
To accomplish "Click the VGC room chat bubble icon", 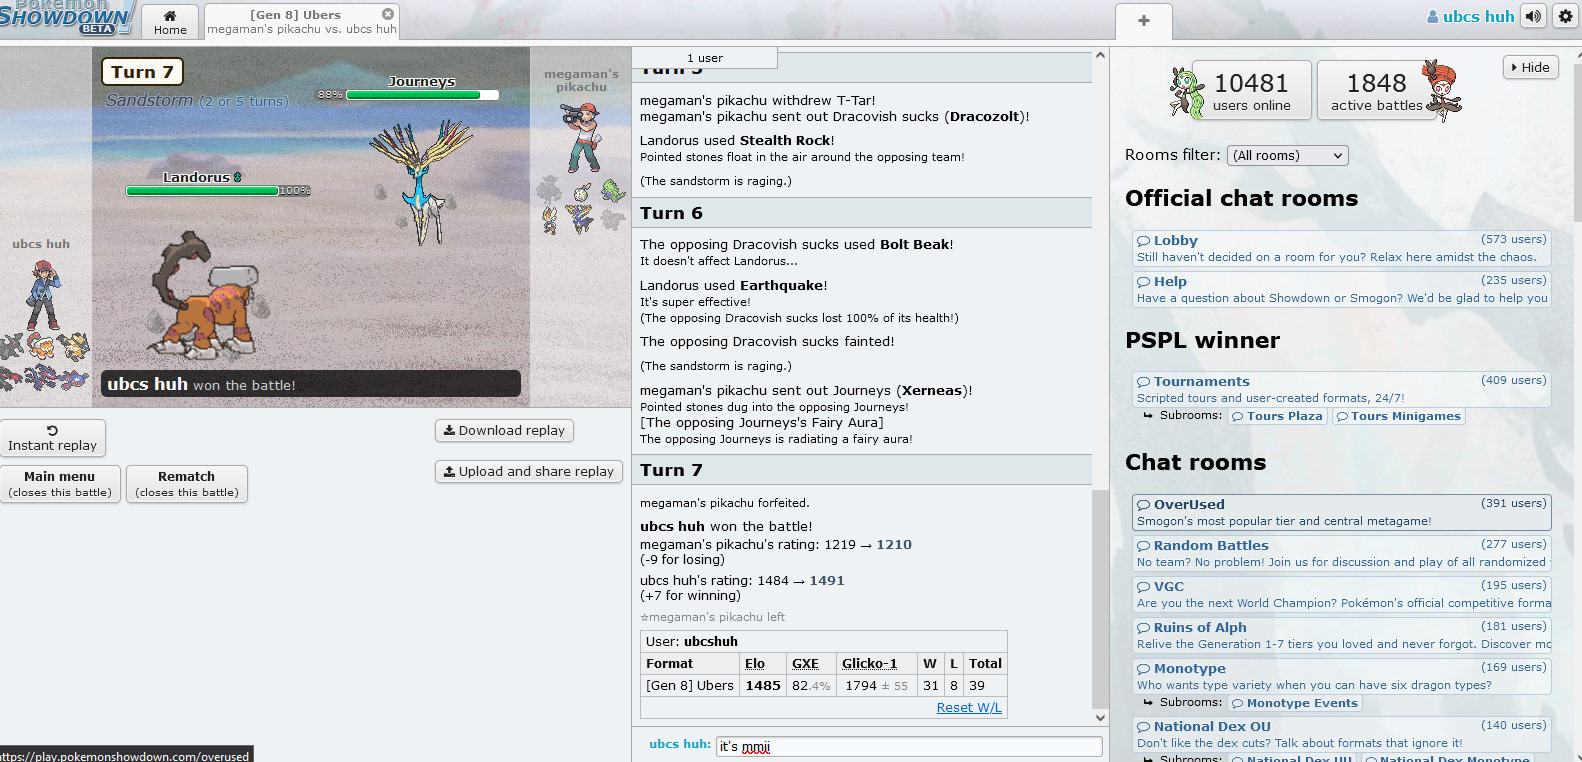I will [x=1143, y=587].
